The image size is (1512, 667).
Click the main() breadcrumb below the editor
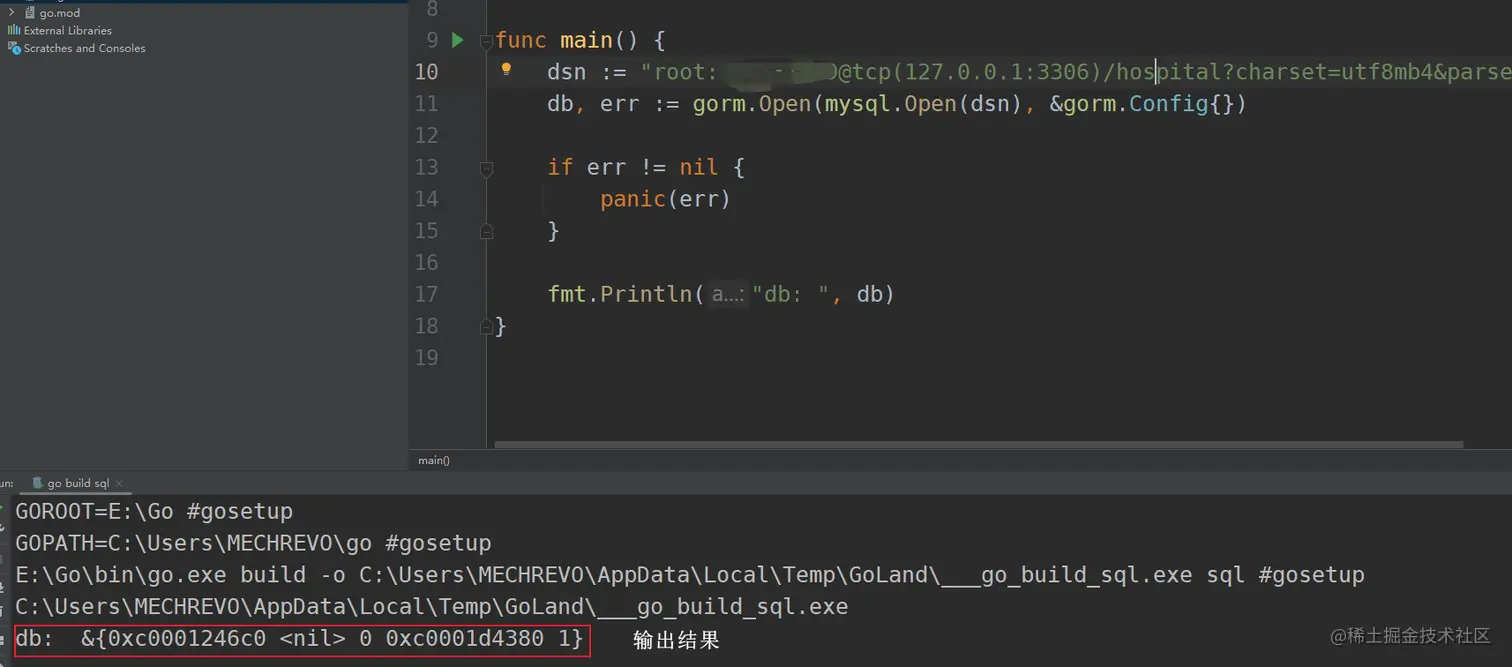[x=434, y=461]
